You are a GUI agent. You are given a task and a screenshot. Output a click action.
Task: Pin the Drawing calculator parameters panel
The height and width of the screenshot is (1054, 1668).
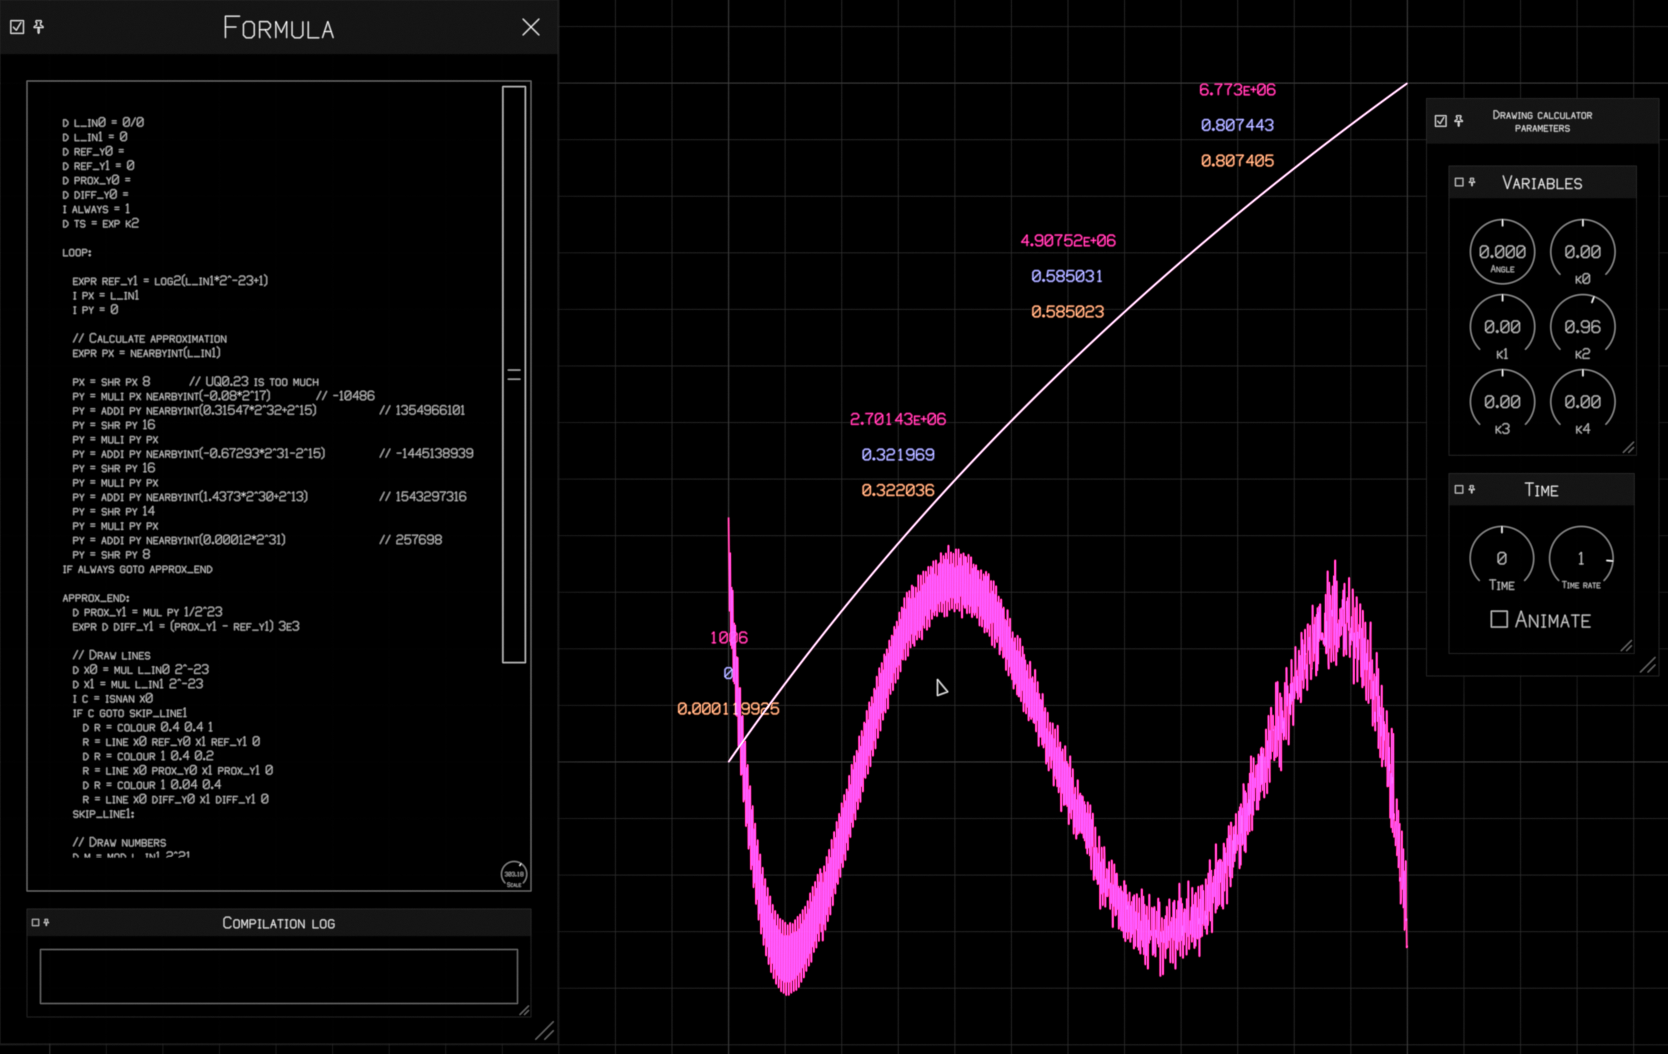click(x=1459, y=121)
